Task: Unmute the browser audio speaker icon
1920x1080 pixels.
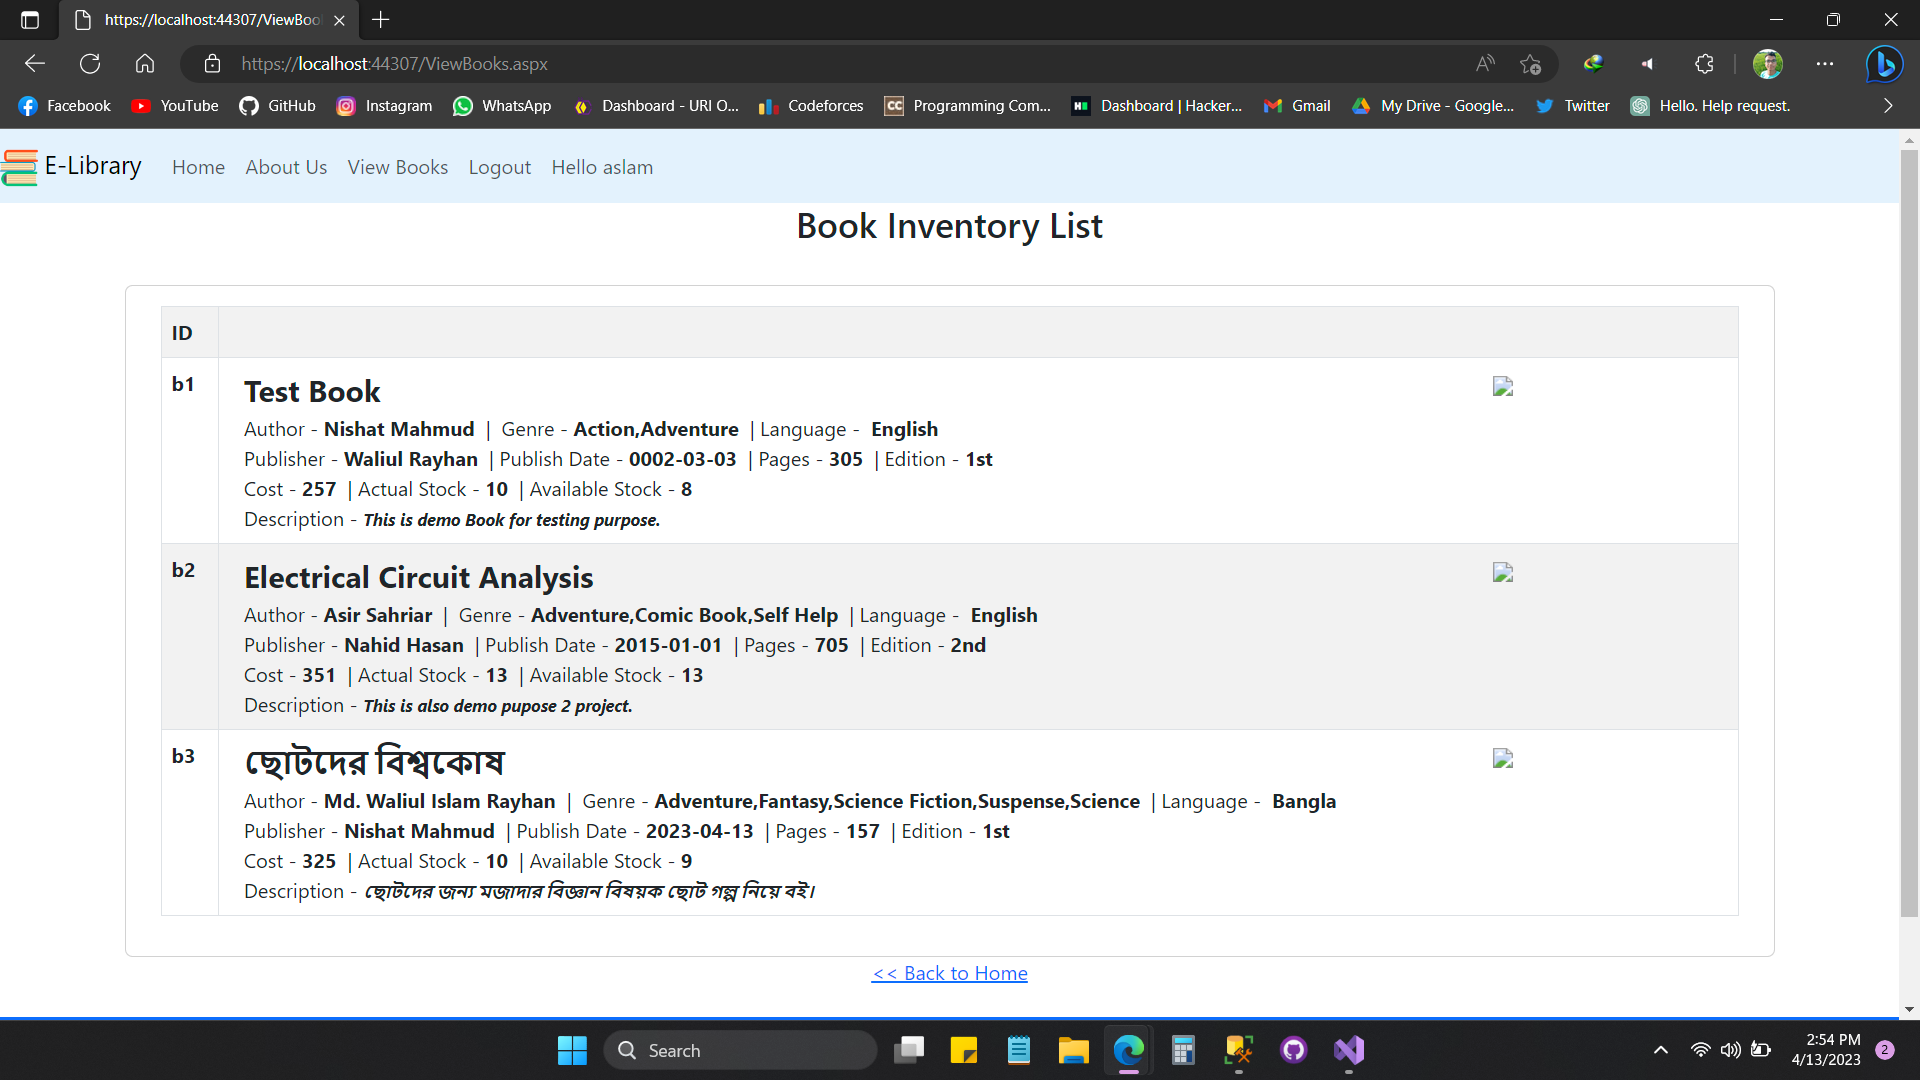Action: point(1648,63)
